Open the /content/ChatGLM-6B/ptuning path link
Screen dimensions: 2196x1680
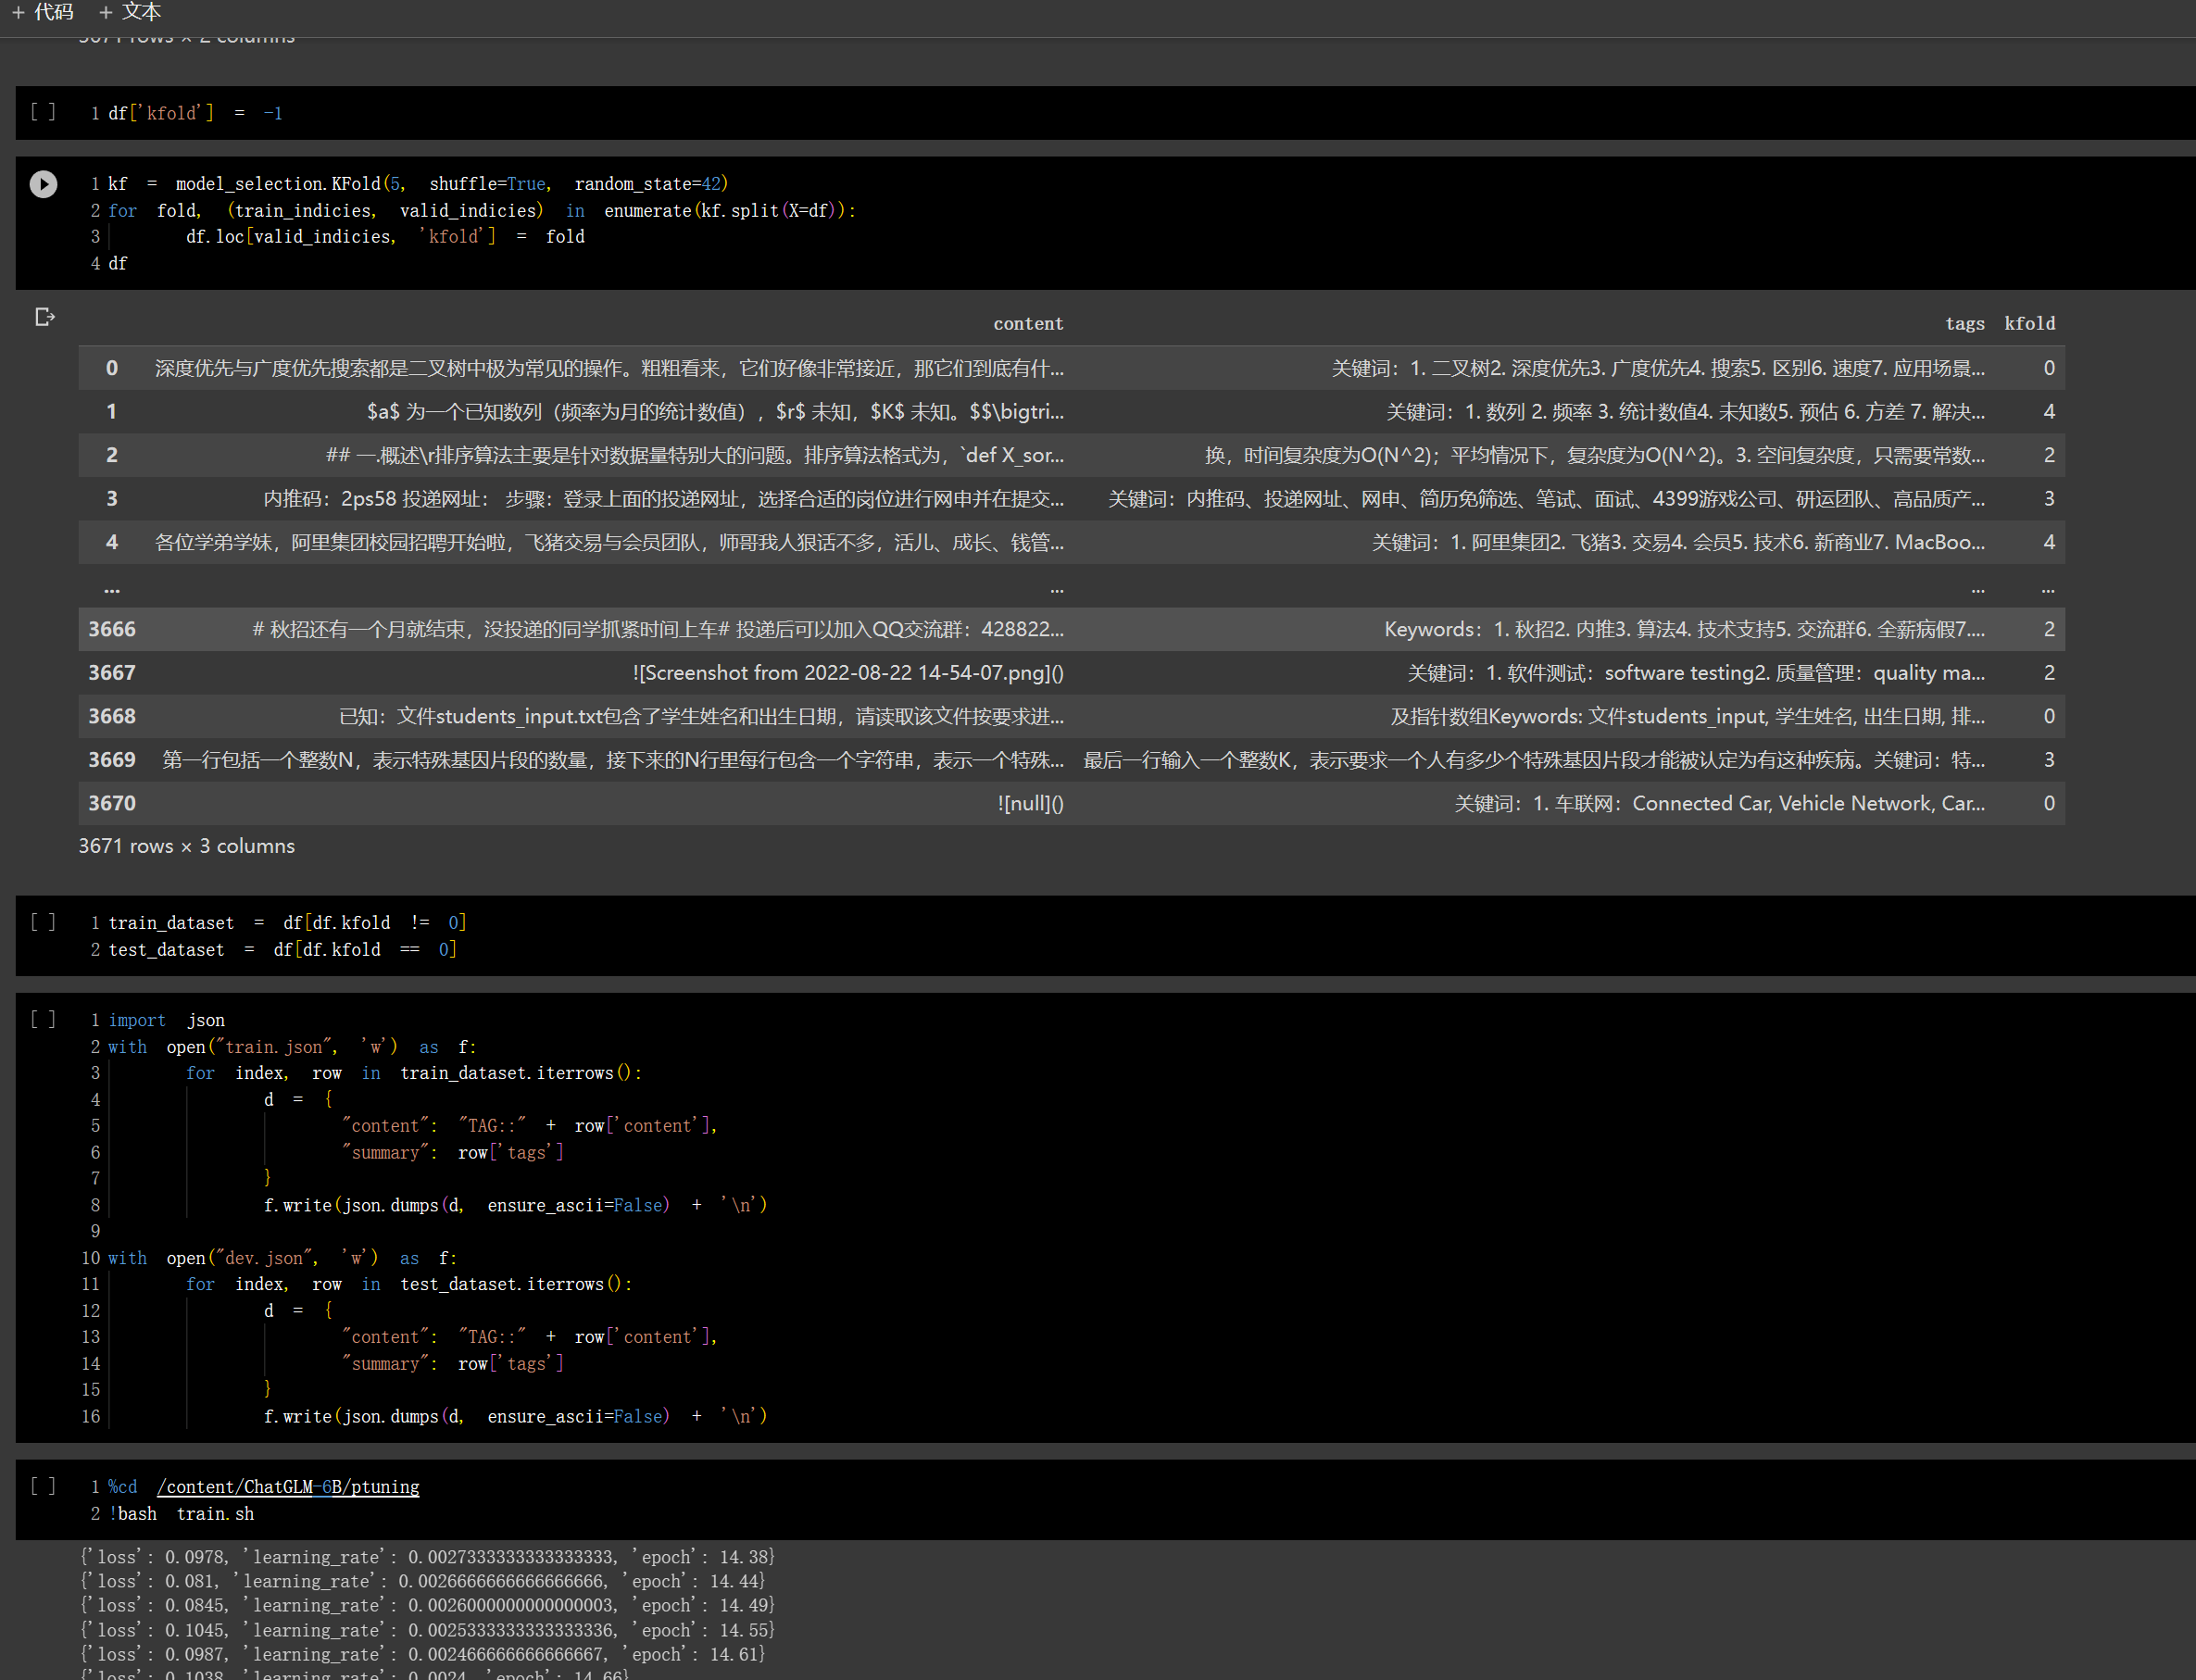pos(288,1487)
